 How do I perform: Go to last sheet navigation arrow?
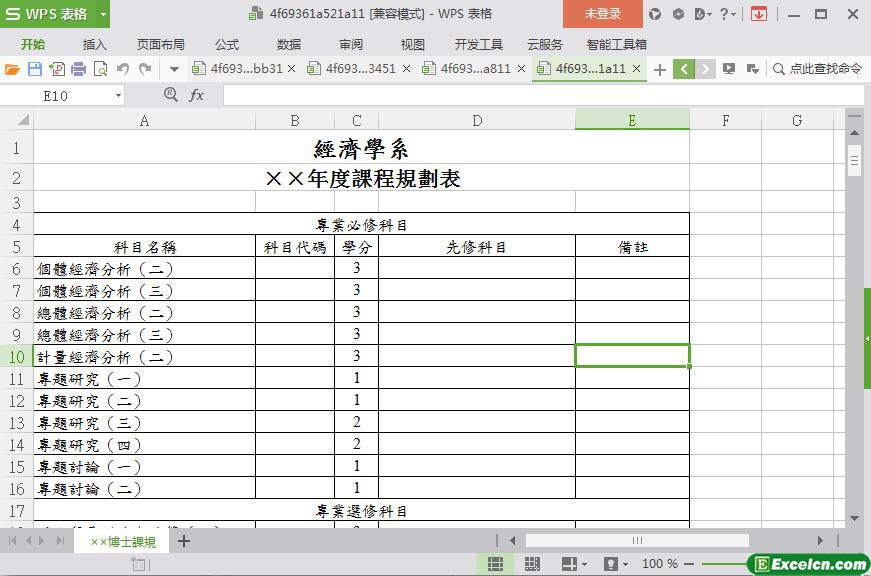(61, 540)
